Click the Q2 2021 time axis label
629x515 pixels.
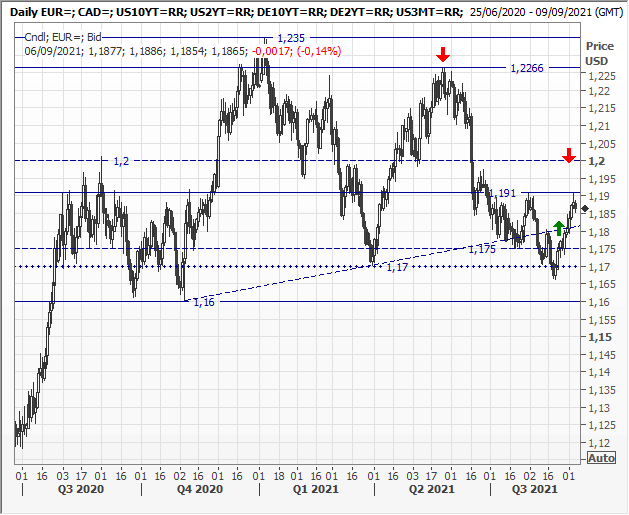click(433, 490)
